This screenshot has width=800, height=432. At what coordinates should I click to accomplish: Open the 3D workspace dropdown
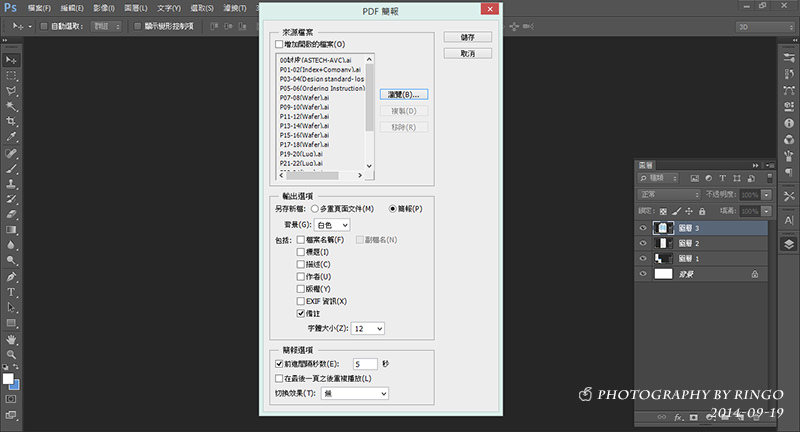coord(765,27)
